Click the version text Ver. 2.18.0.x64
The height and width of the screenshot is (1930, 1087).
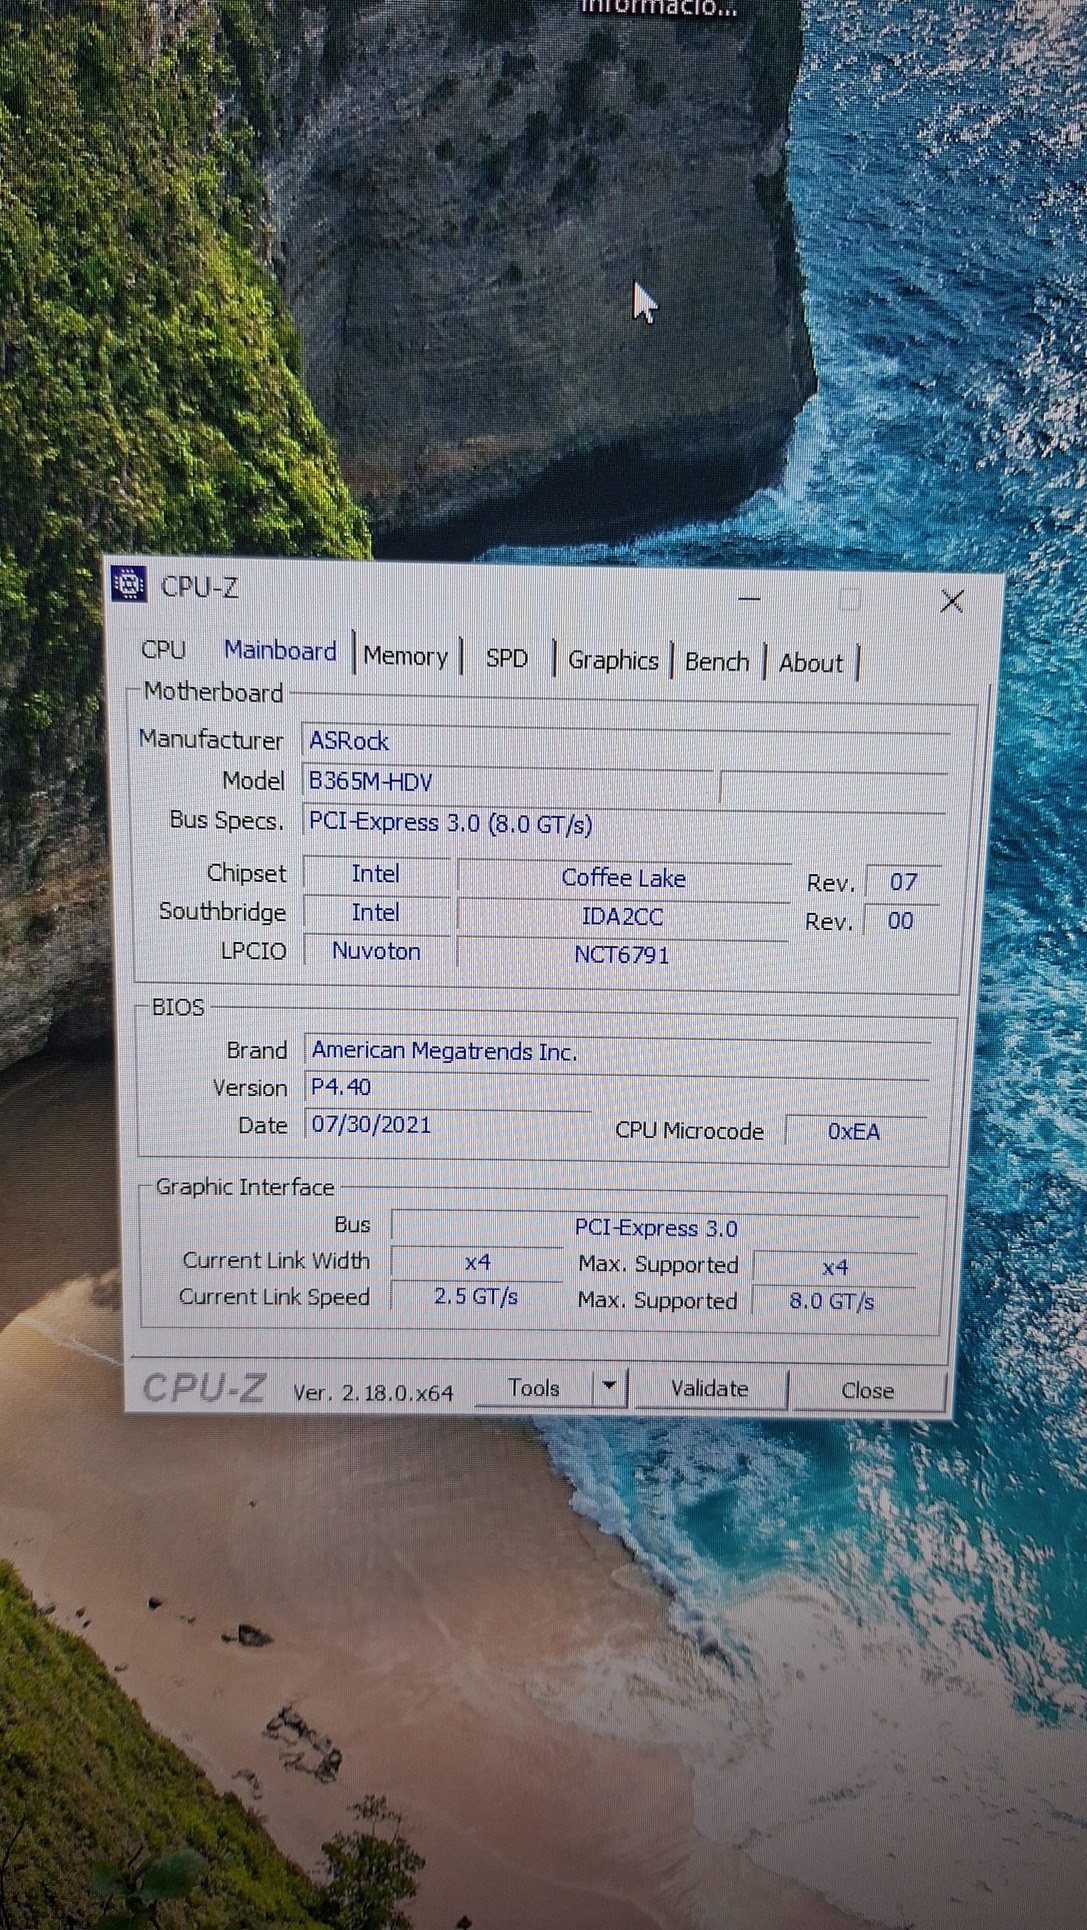[x=373, y=1392]
